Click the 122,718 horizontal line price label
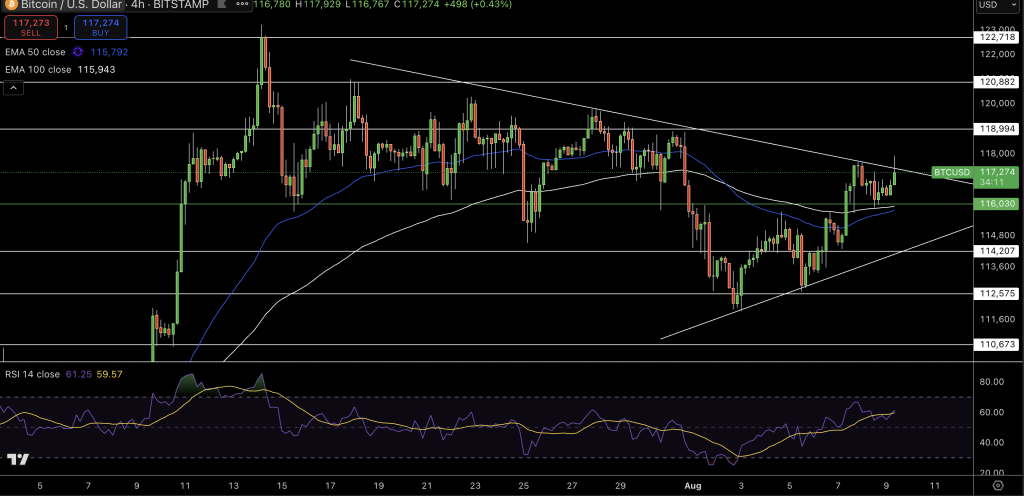The image size is (1024, 496). tap(997, 38)
